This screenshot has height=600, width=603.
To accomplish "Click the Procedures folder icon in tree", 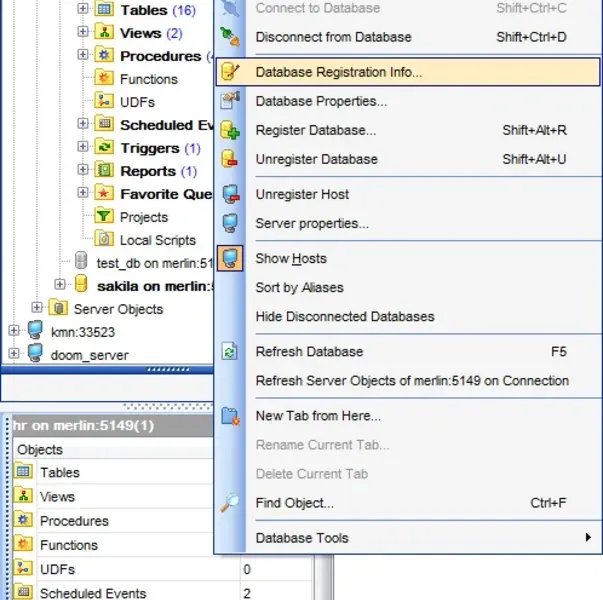I will (104, 55).
